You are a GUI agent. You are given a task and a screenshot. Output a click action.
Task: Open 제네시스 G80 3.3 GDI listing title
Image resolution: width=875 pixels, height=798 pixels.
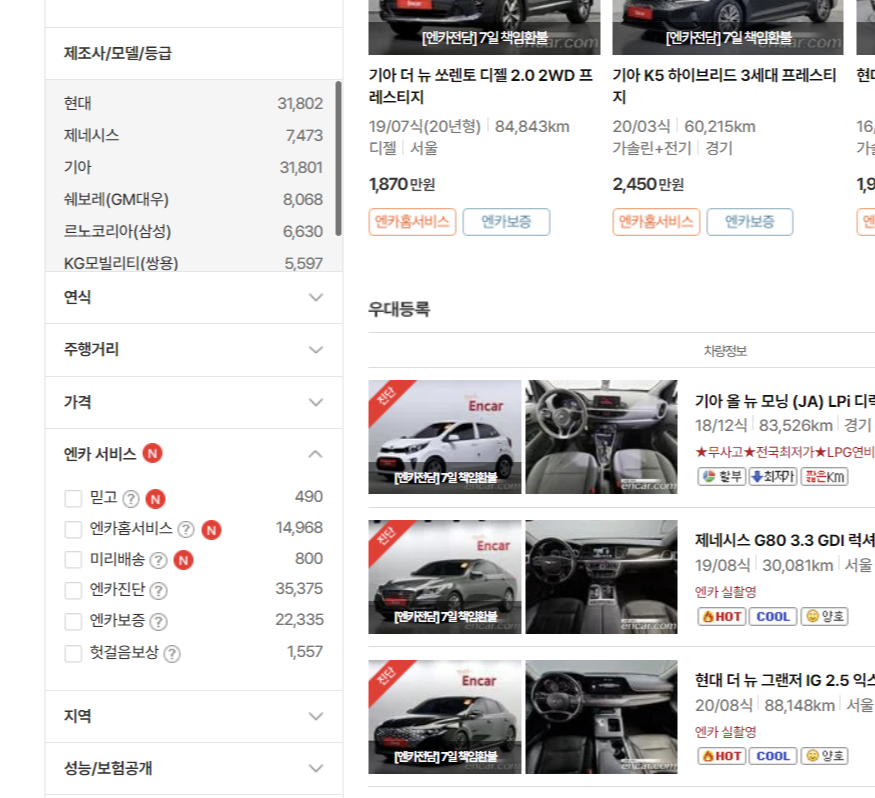[x=784, y=540]
